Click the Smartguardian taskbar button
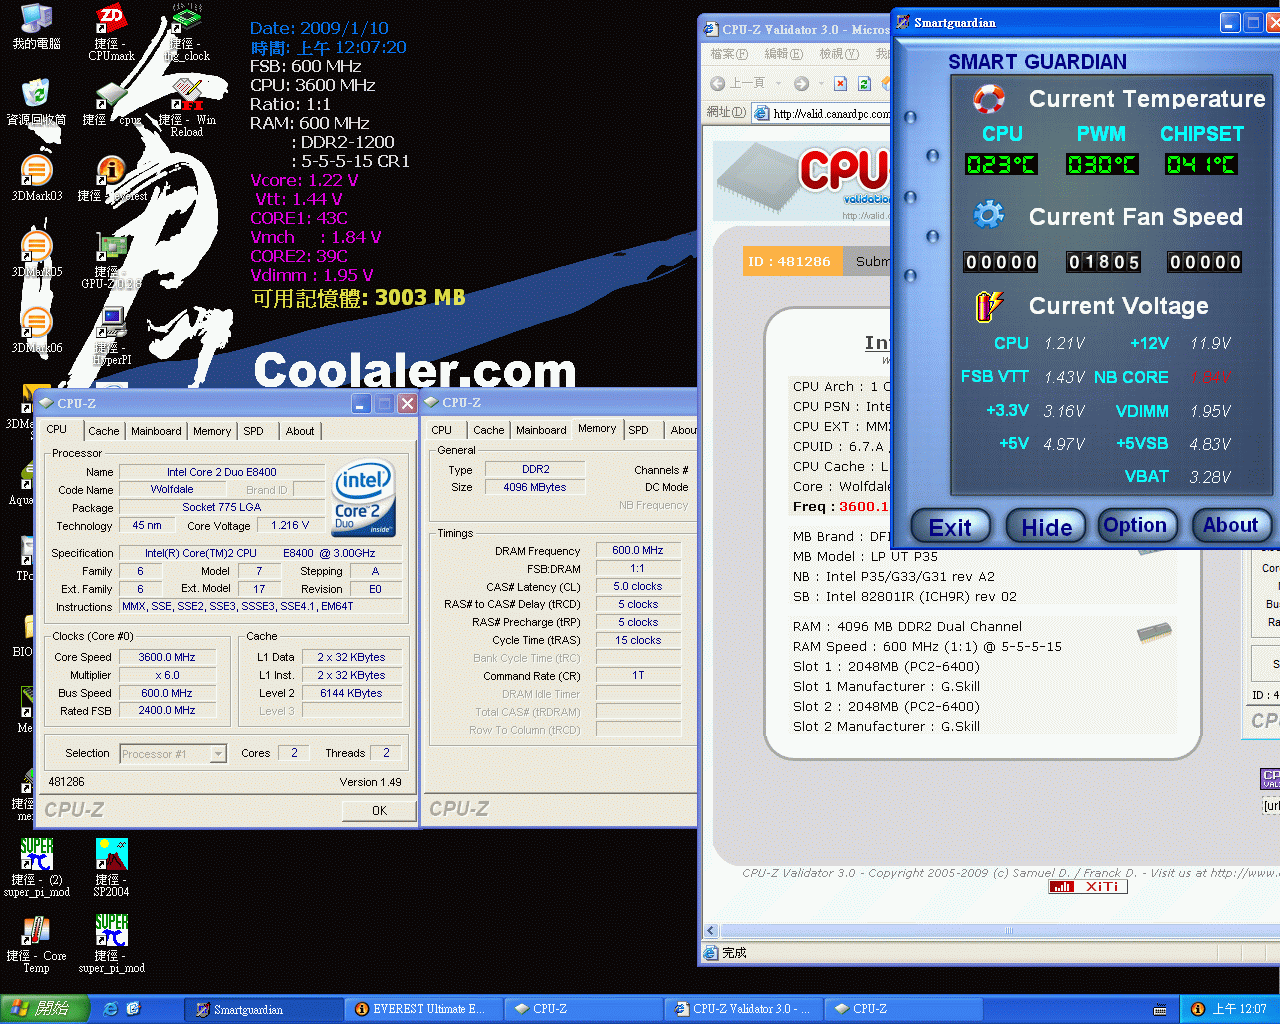 pyautogui.click(x=262, y=1009)
